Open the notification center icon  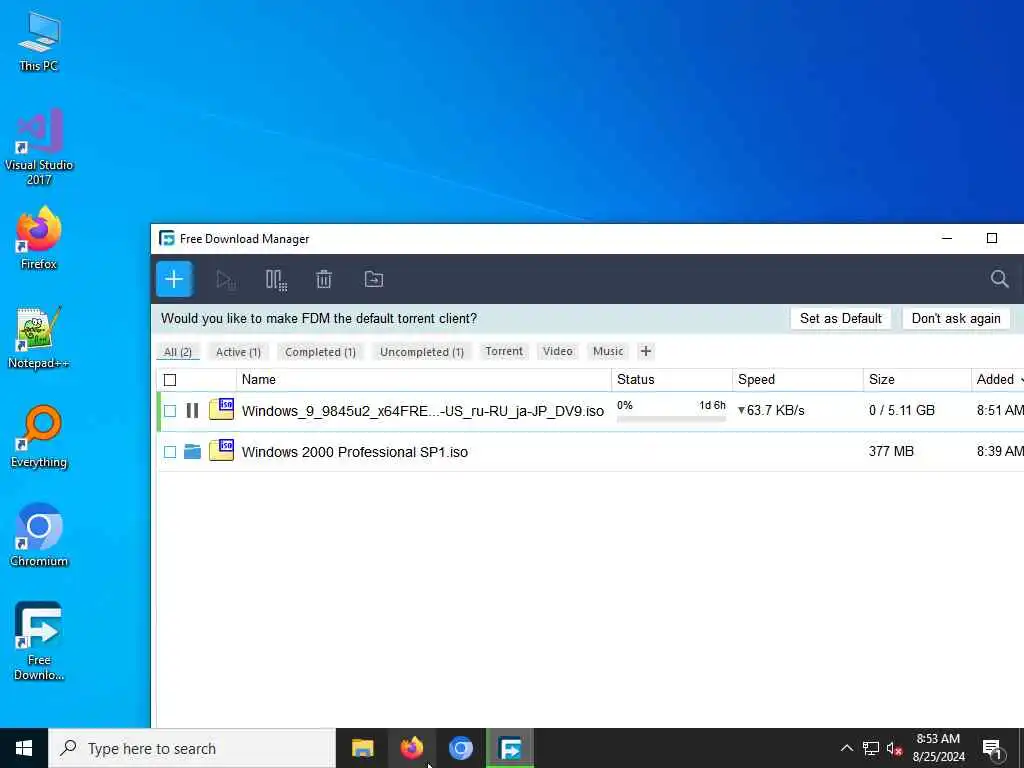[992, 749]
